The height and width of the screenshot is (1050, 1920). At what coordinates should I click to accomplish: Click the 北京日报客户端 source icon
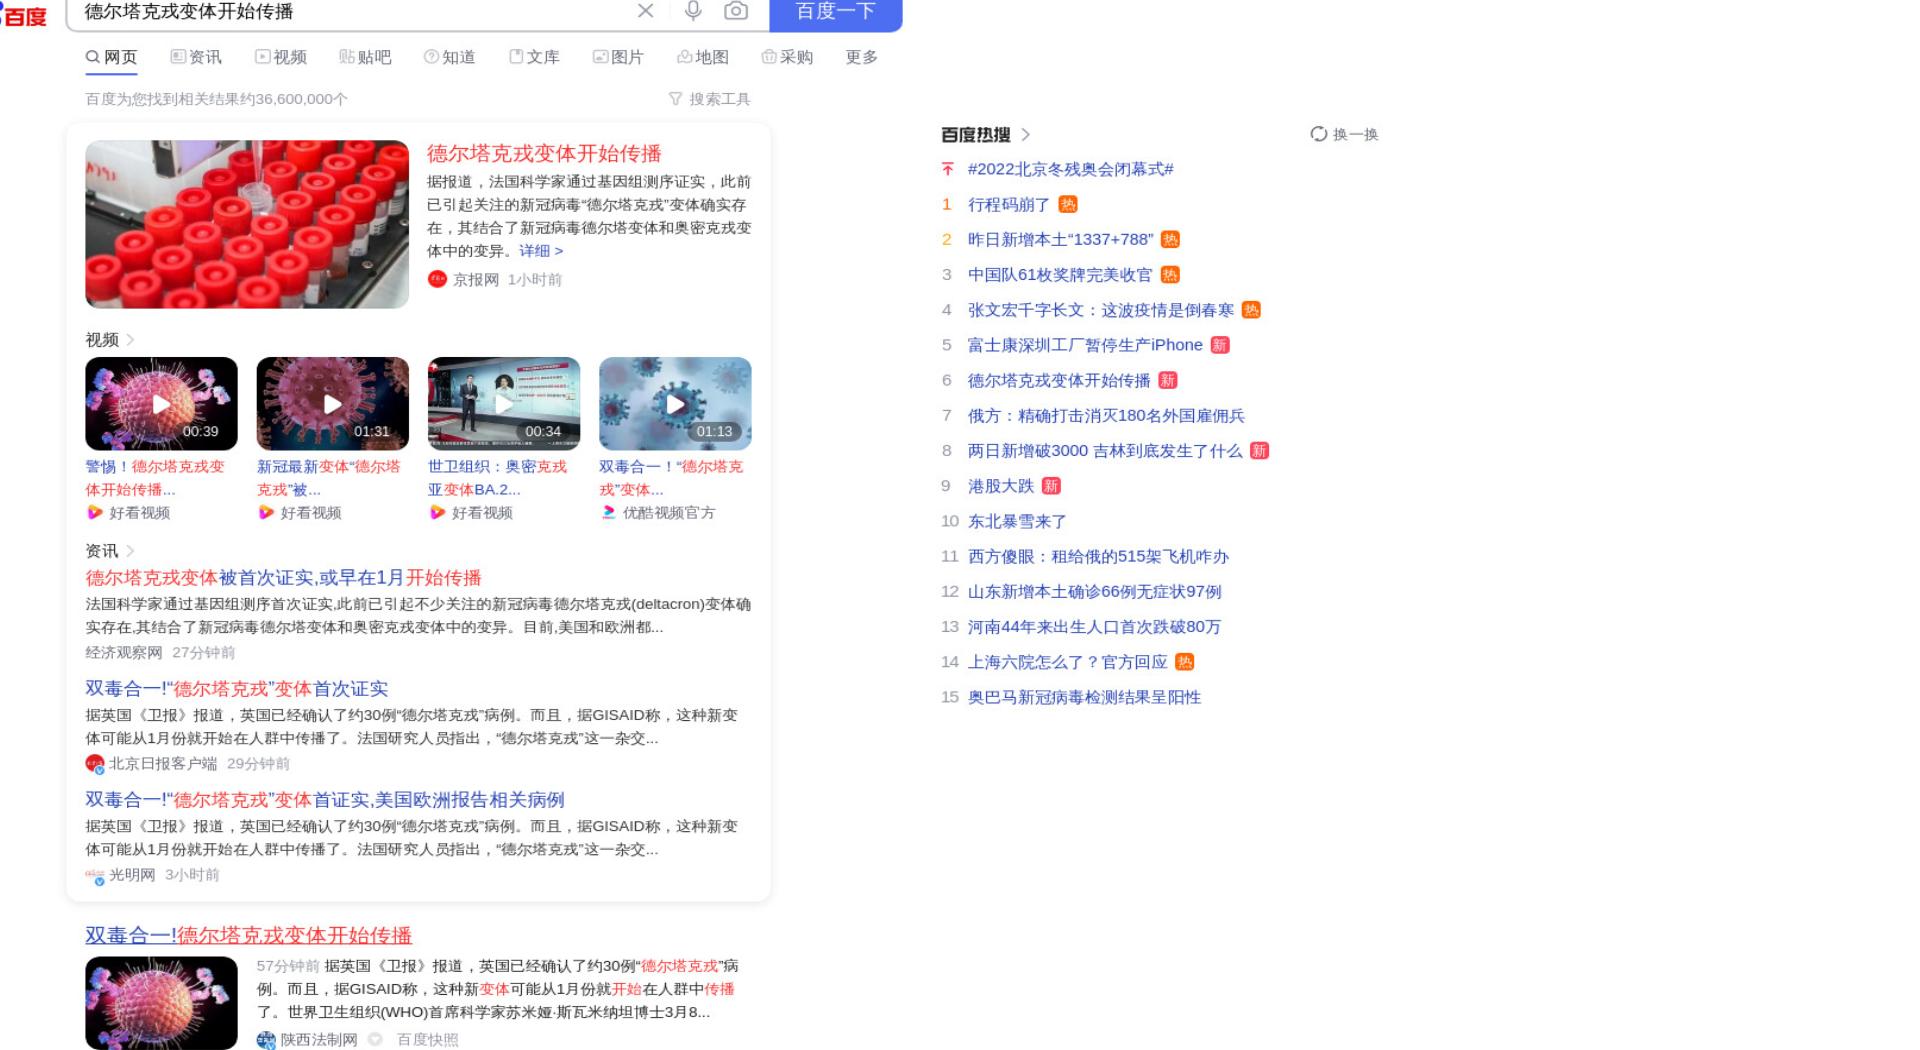pos(95,764)
